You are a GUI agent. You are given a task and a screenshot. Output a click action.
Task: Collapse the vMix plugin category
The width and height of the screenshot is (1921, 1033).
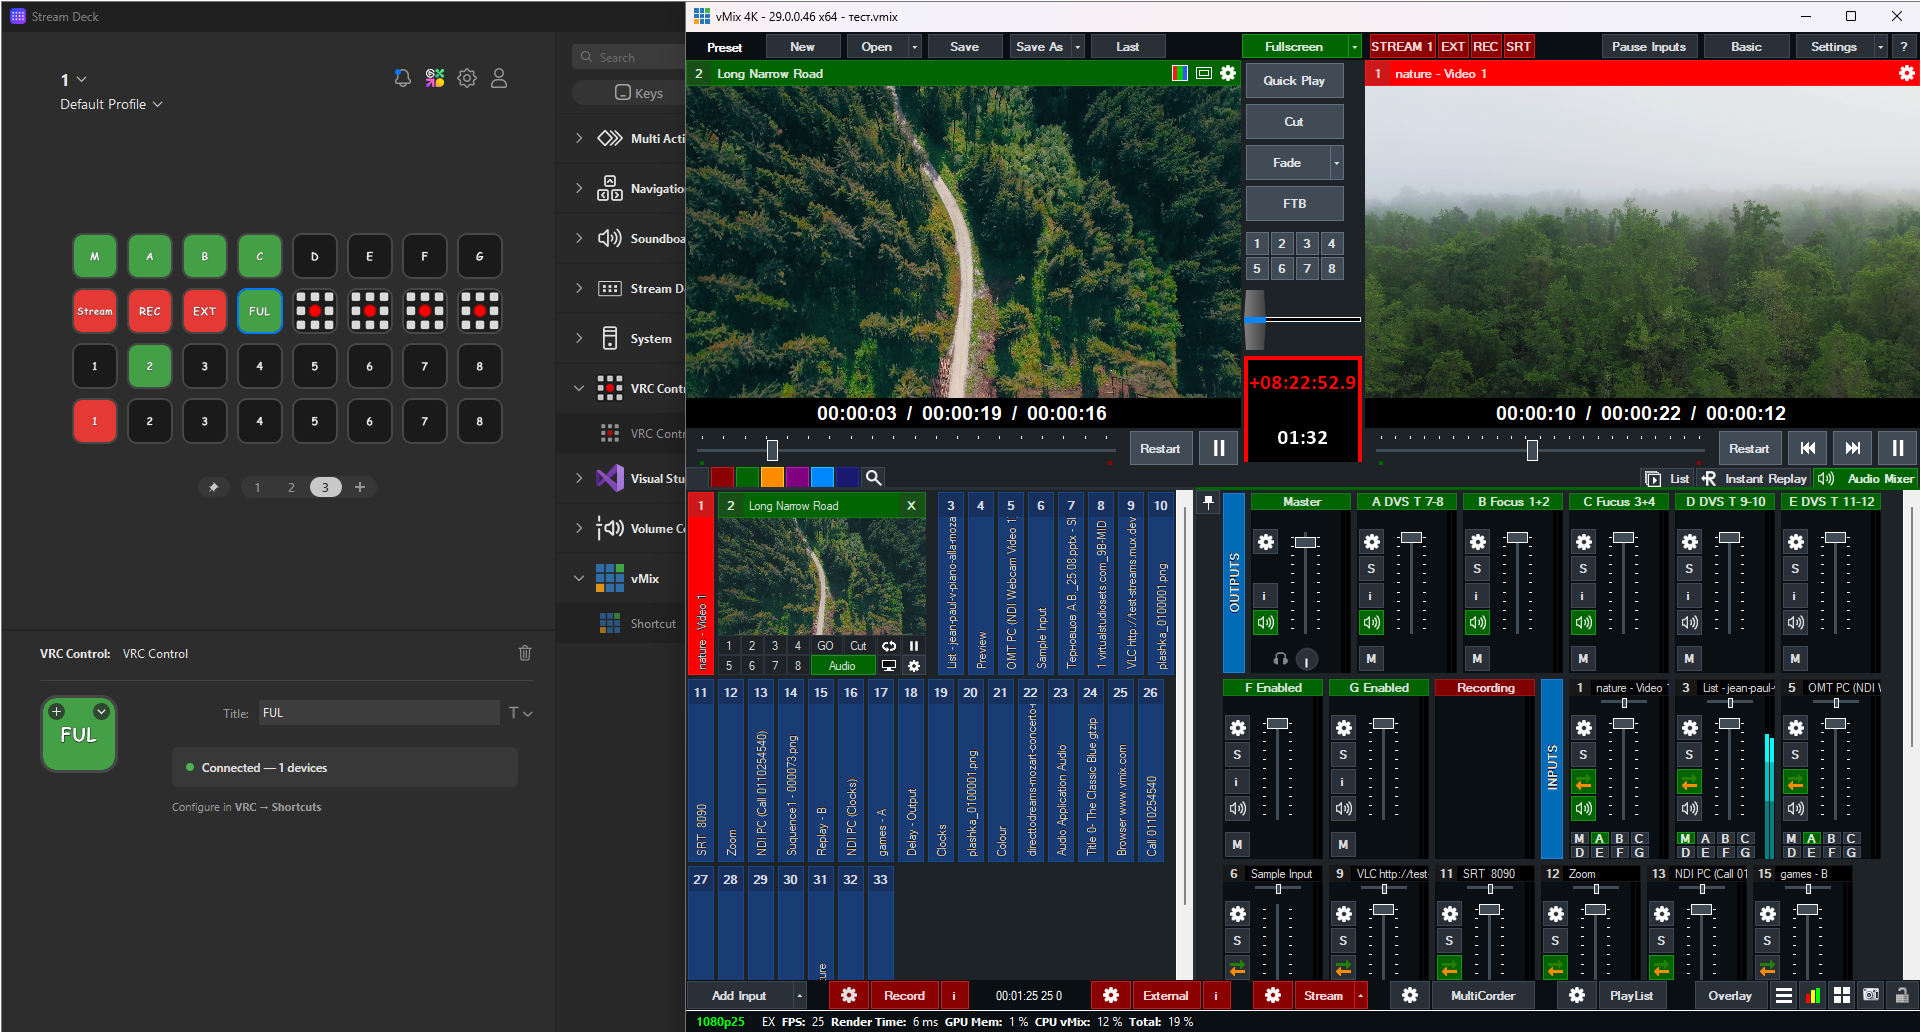579,578
